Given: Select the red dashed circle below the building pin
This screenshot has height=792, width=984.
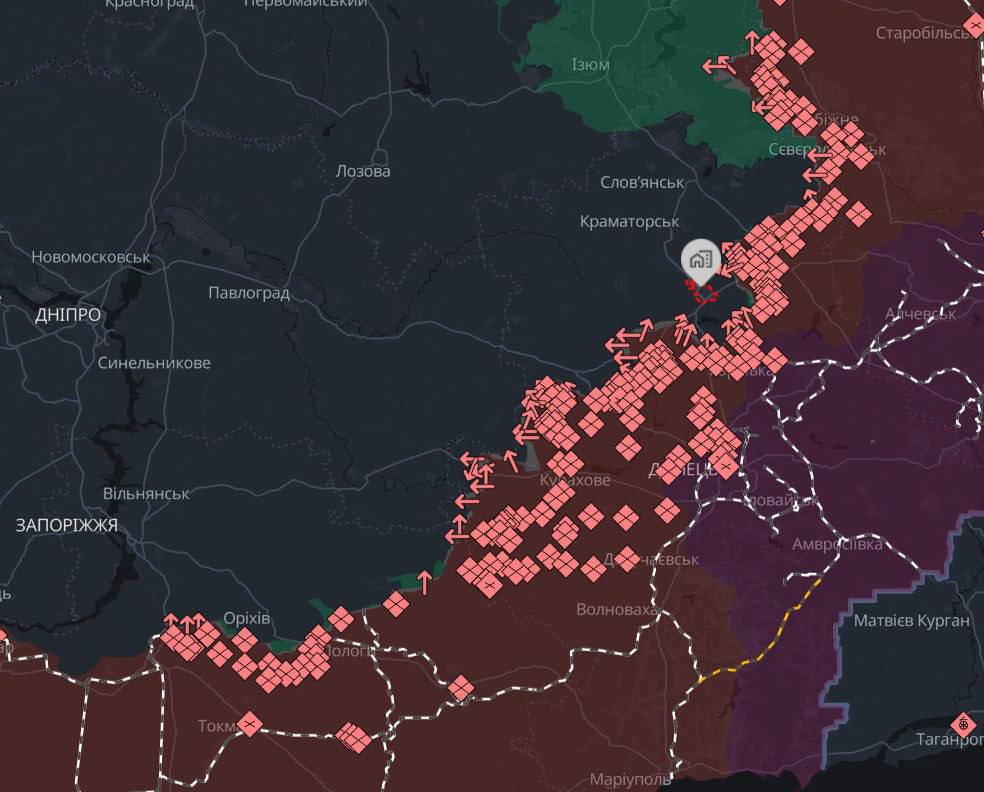Looking at the screenshot, I should tap(703, 293).
